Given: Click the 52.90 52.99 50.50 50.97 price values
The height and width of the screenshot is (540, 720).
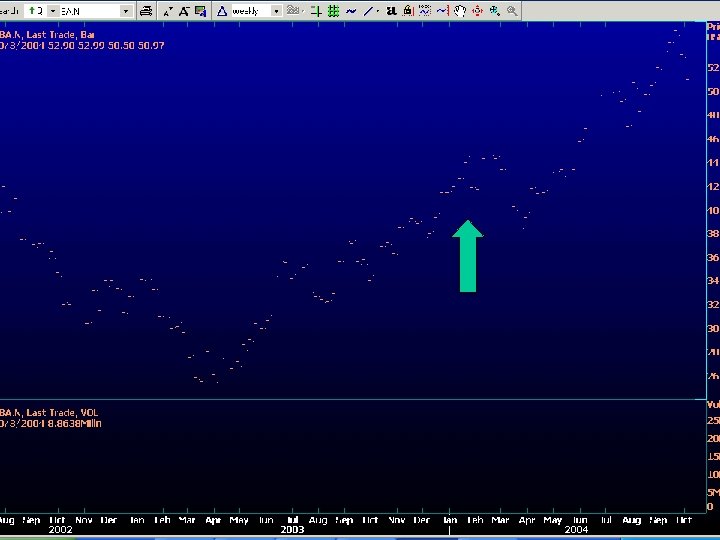Looking at the screenshot, I should click(x=106, y=45).
